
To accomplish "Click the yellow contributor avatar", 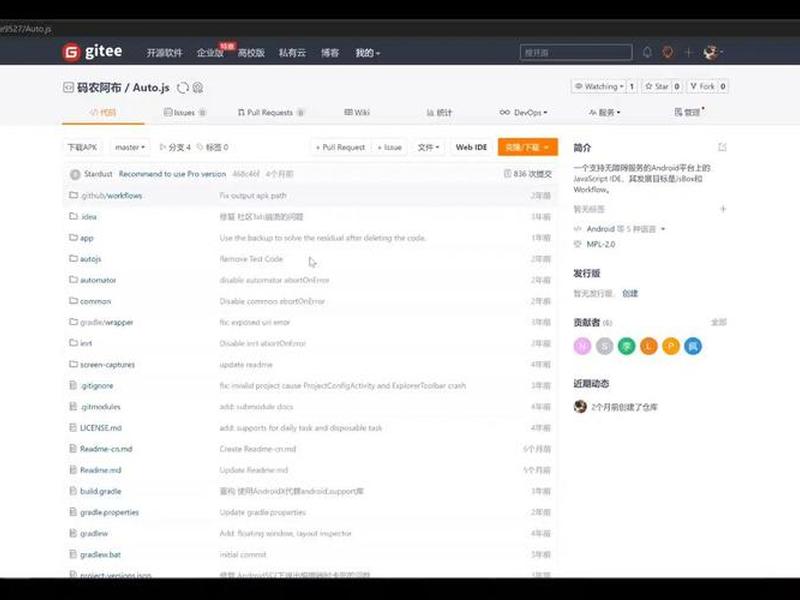I will pyautogui.click(x=671, y=346).
